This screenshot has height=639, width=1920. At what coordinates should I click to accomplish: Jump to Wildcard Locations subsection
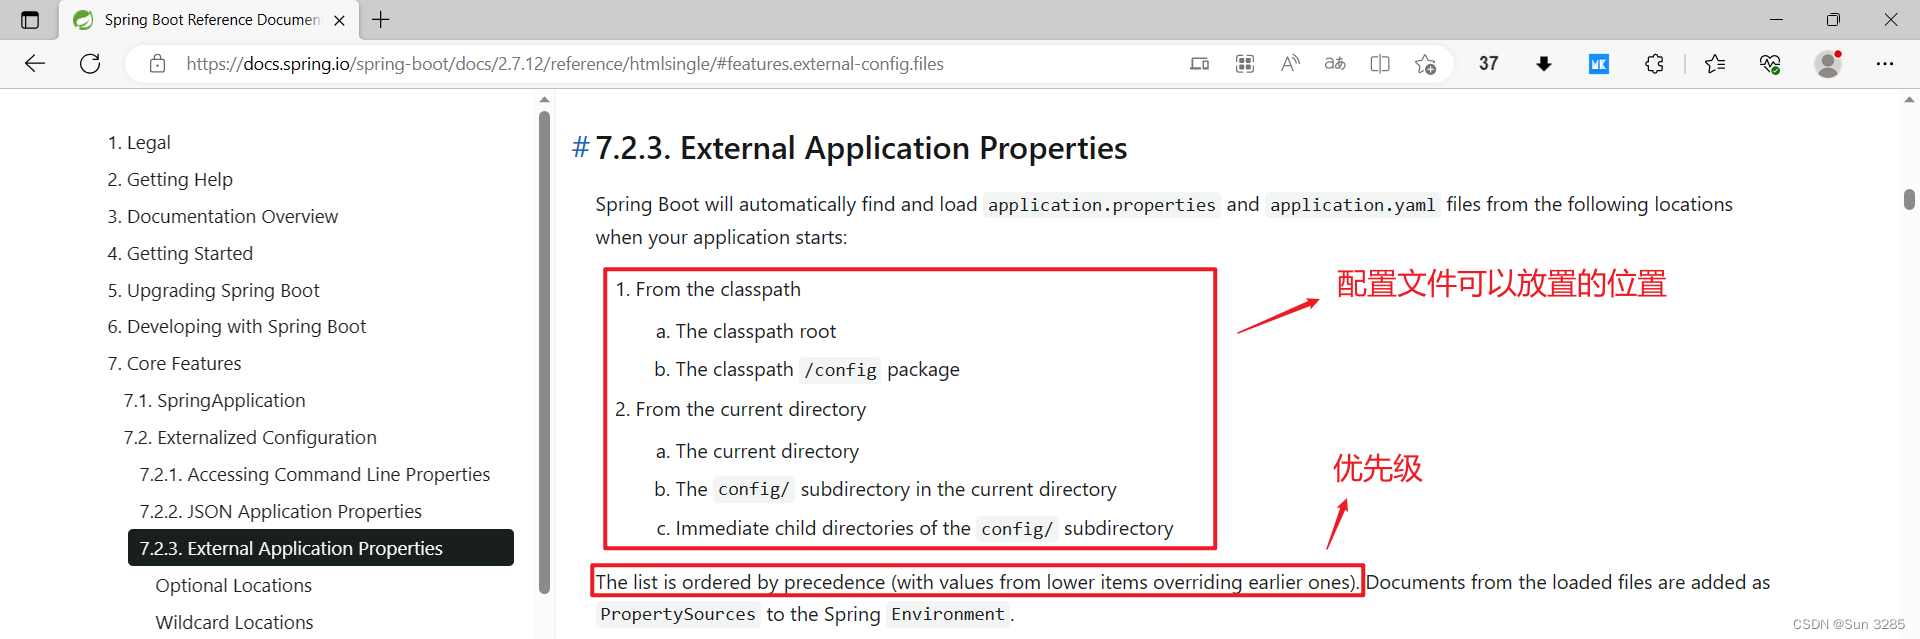pos(234,623)
